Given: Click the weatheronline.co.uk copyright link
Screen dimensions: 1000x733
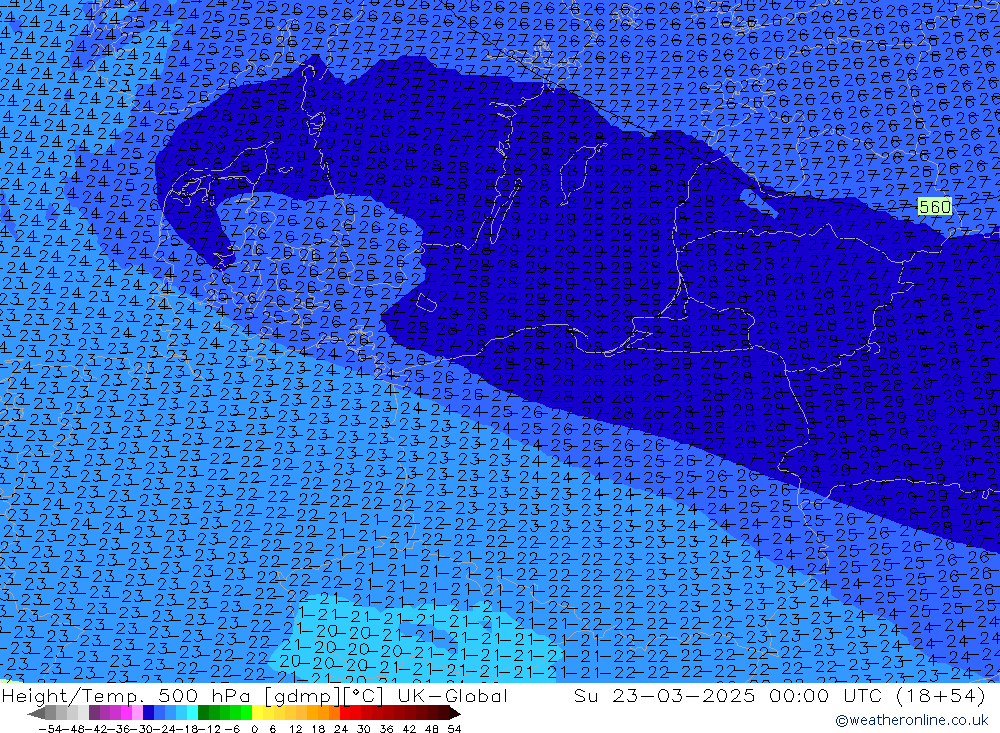Looking at the screenshot, I should click(912, 720).
